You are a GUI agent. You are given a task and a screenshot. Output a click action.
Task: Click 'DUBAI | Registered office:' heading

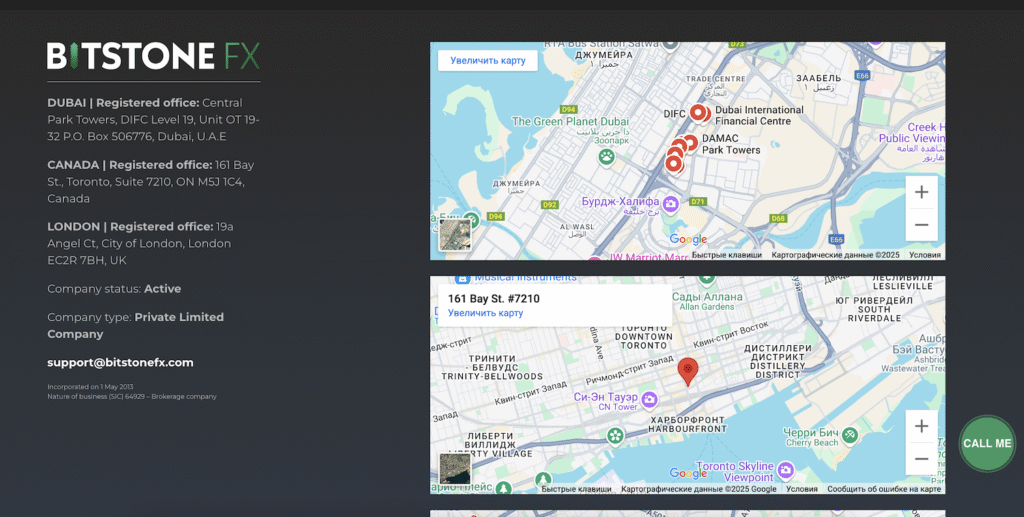pos(123,102)
